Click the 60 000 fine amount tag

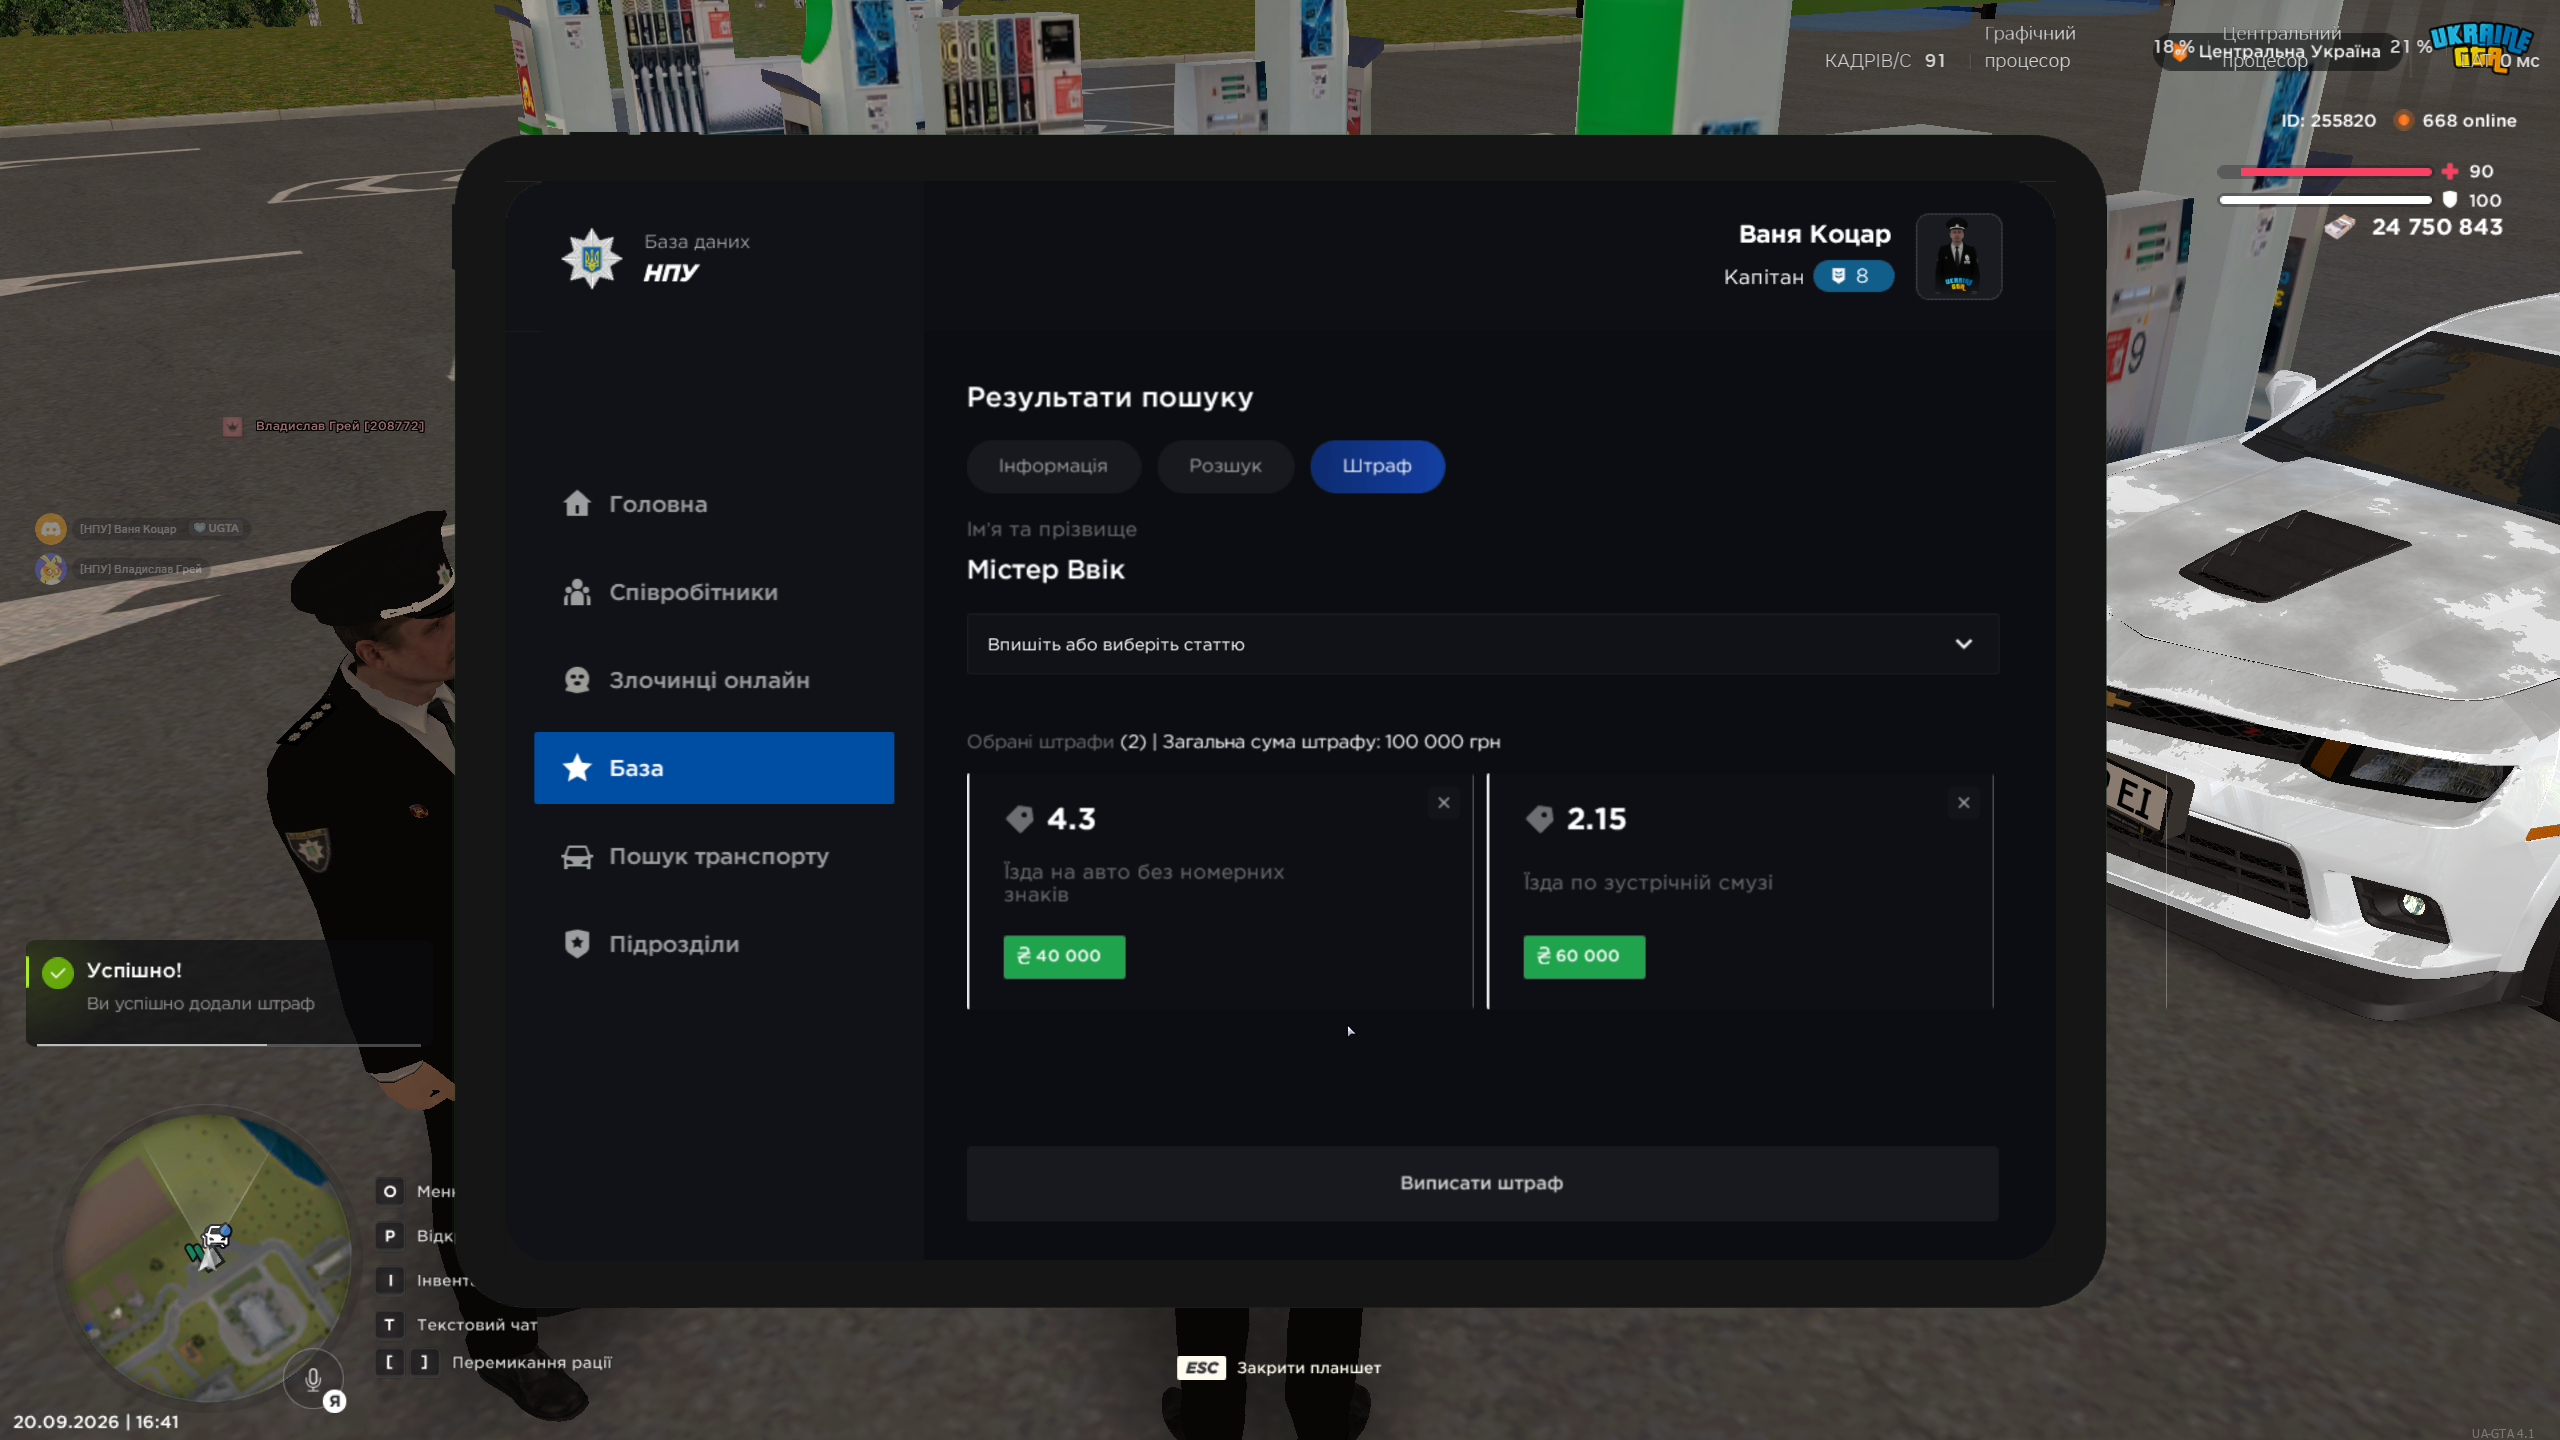click(x=1584, y=957)
